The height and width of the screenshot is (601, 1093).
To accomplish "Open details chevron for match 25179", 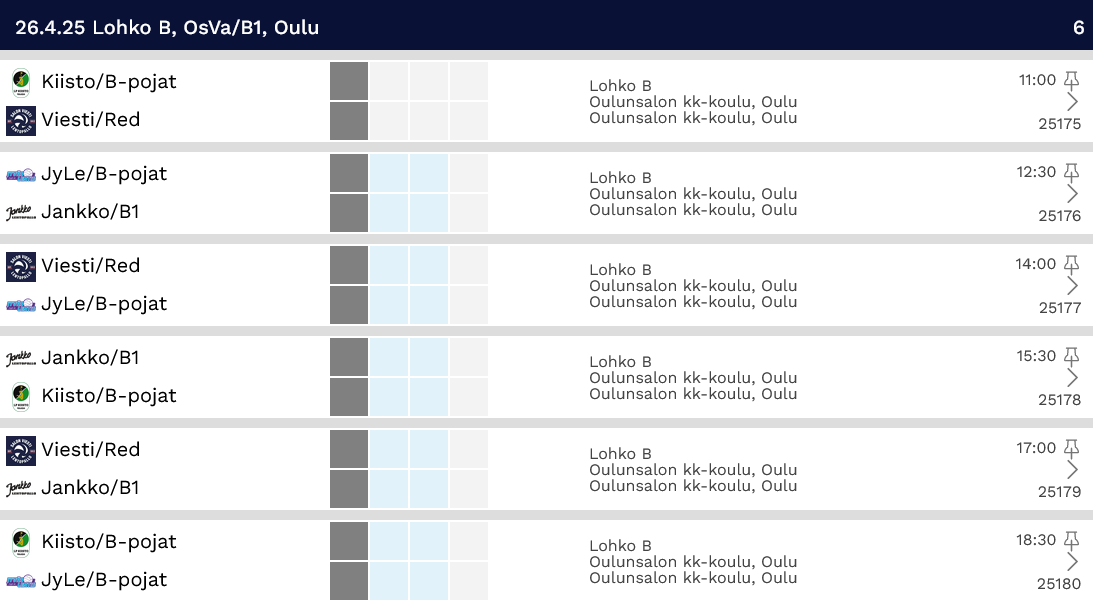I will [1073, 470].
